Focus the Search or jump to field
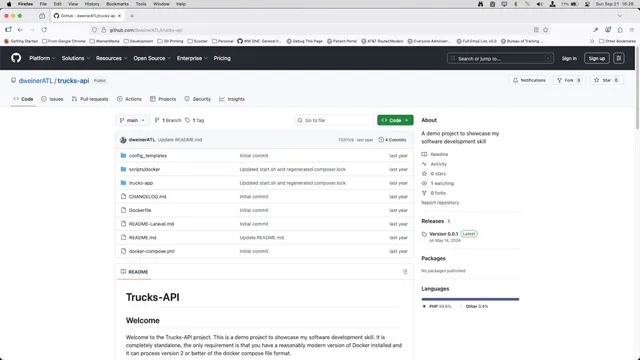The image size is (640, 360). (500, 58)
